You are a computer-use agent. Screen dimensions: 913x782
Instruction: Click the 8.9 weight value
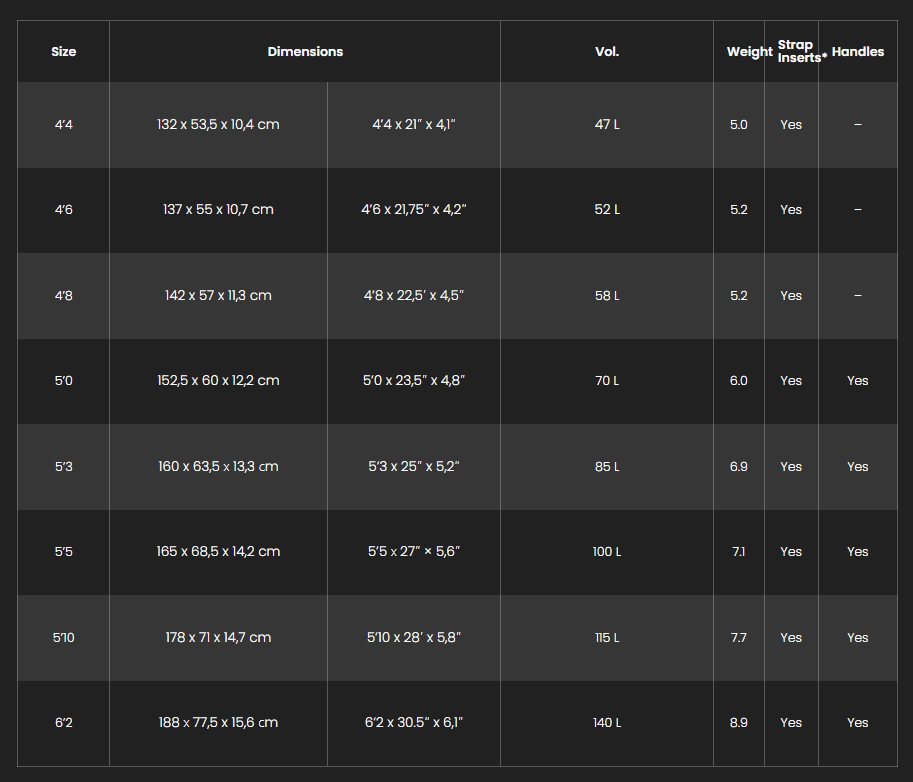point(739,723)
